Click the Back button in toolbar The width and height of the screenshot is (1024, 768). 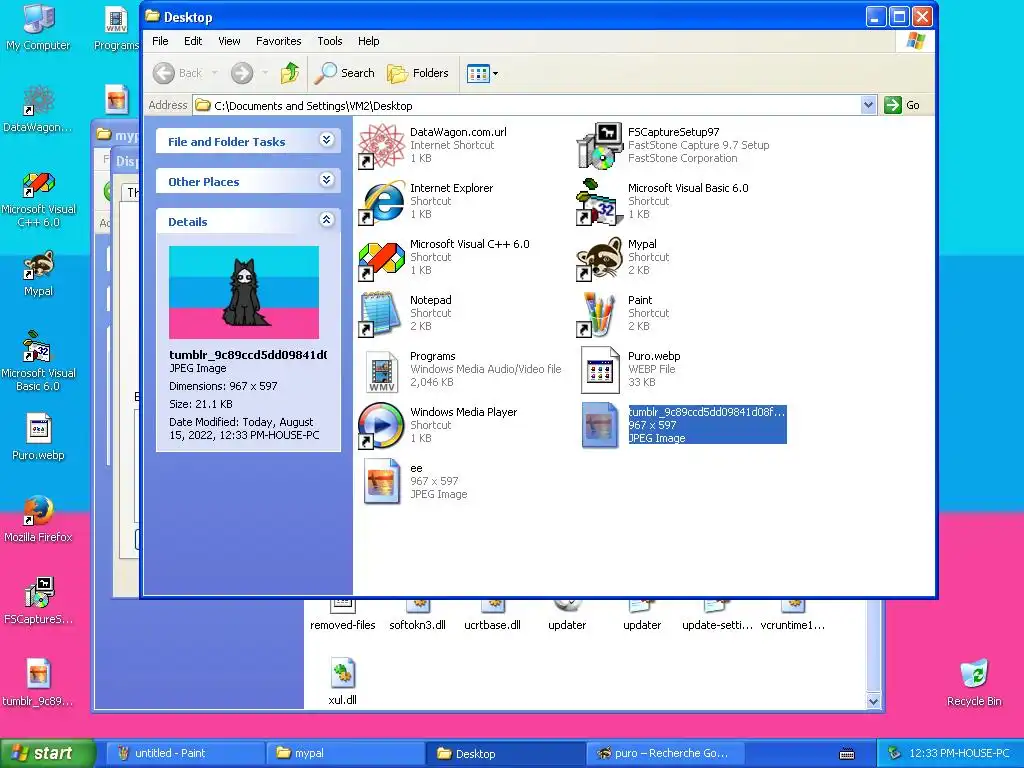pyautogui.click(x=178, y=73)
